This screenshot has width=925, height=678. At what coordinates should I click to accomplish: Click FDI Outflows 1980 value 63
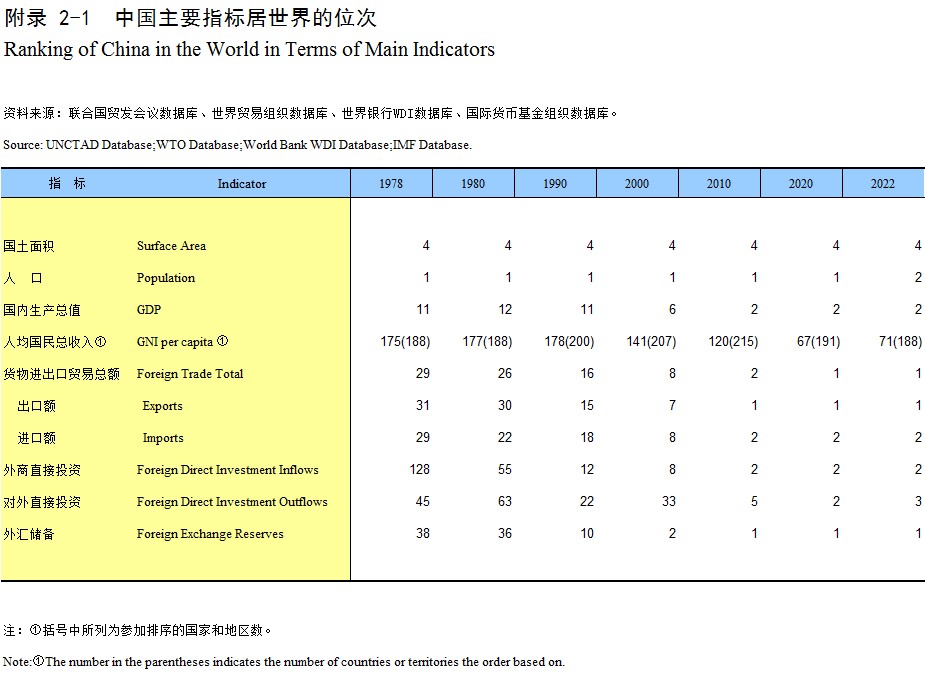(505, 502)
